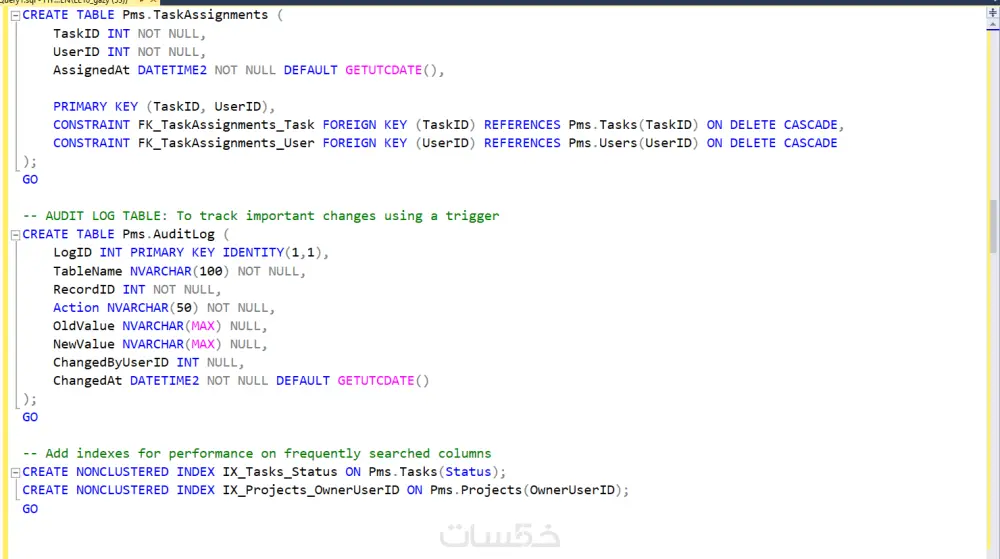Click the table name "Pms.TaskAssignments"
Viewport: 1000px width, 559px height.
(x=195, y=15)
